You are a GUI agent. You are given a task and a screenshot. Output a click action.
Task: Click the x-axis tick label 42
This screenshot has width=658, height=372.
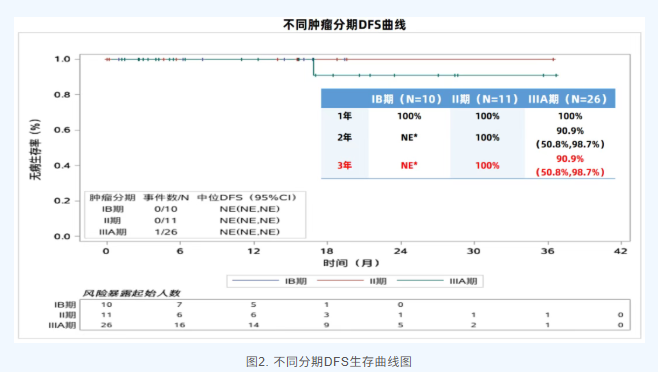tap(621, 251)
